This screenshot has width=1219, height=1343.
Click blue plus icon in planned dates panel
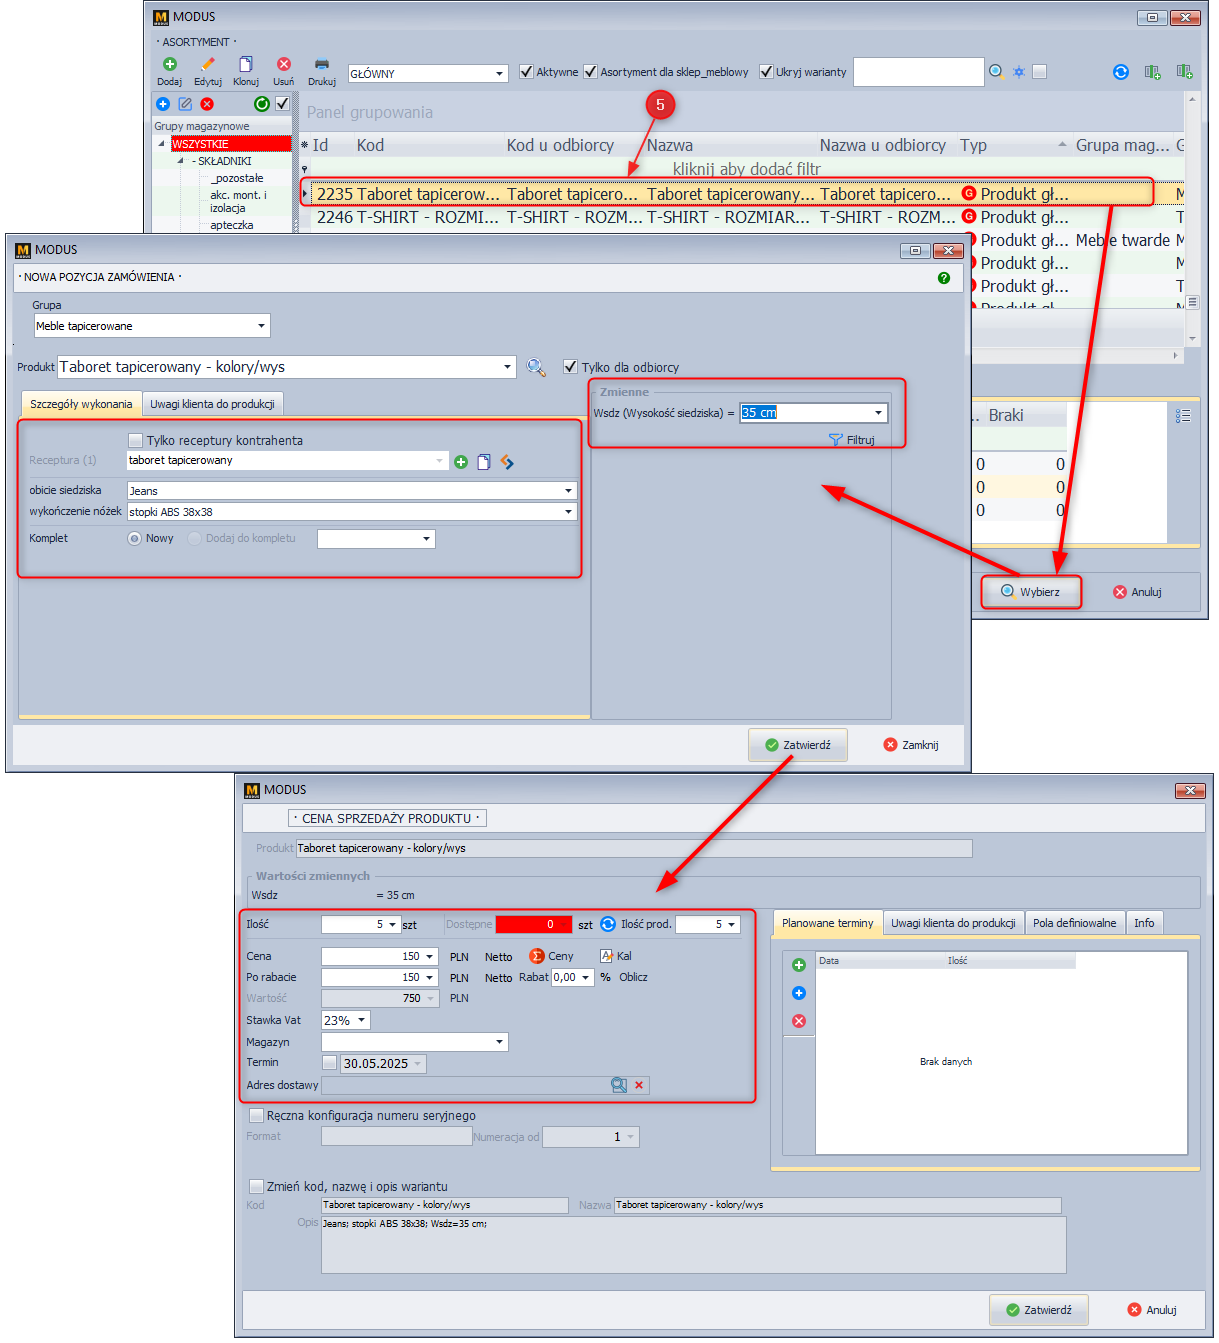[x=799, y=993]
